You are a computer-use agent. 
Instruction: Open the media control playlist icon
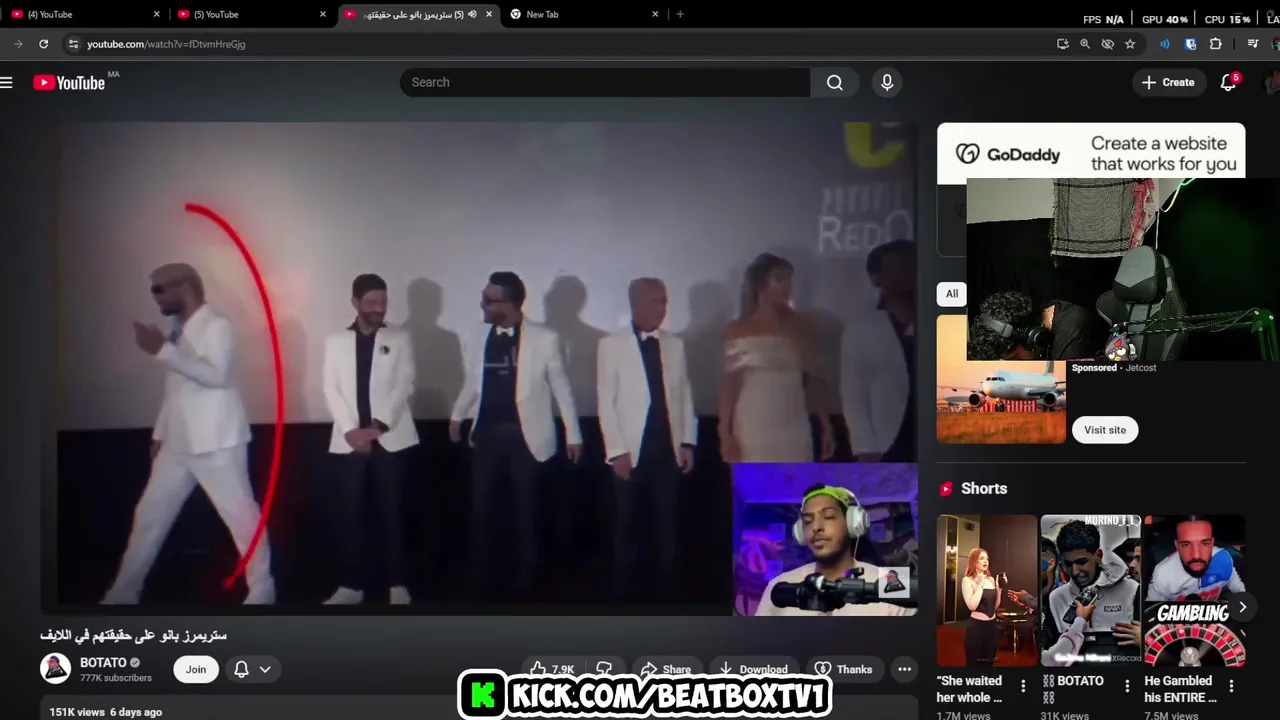click(1253, 44)
